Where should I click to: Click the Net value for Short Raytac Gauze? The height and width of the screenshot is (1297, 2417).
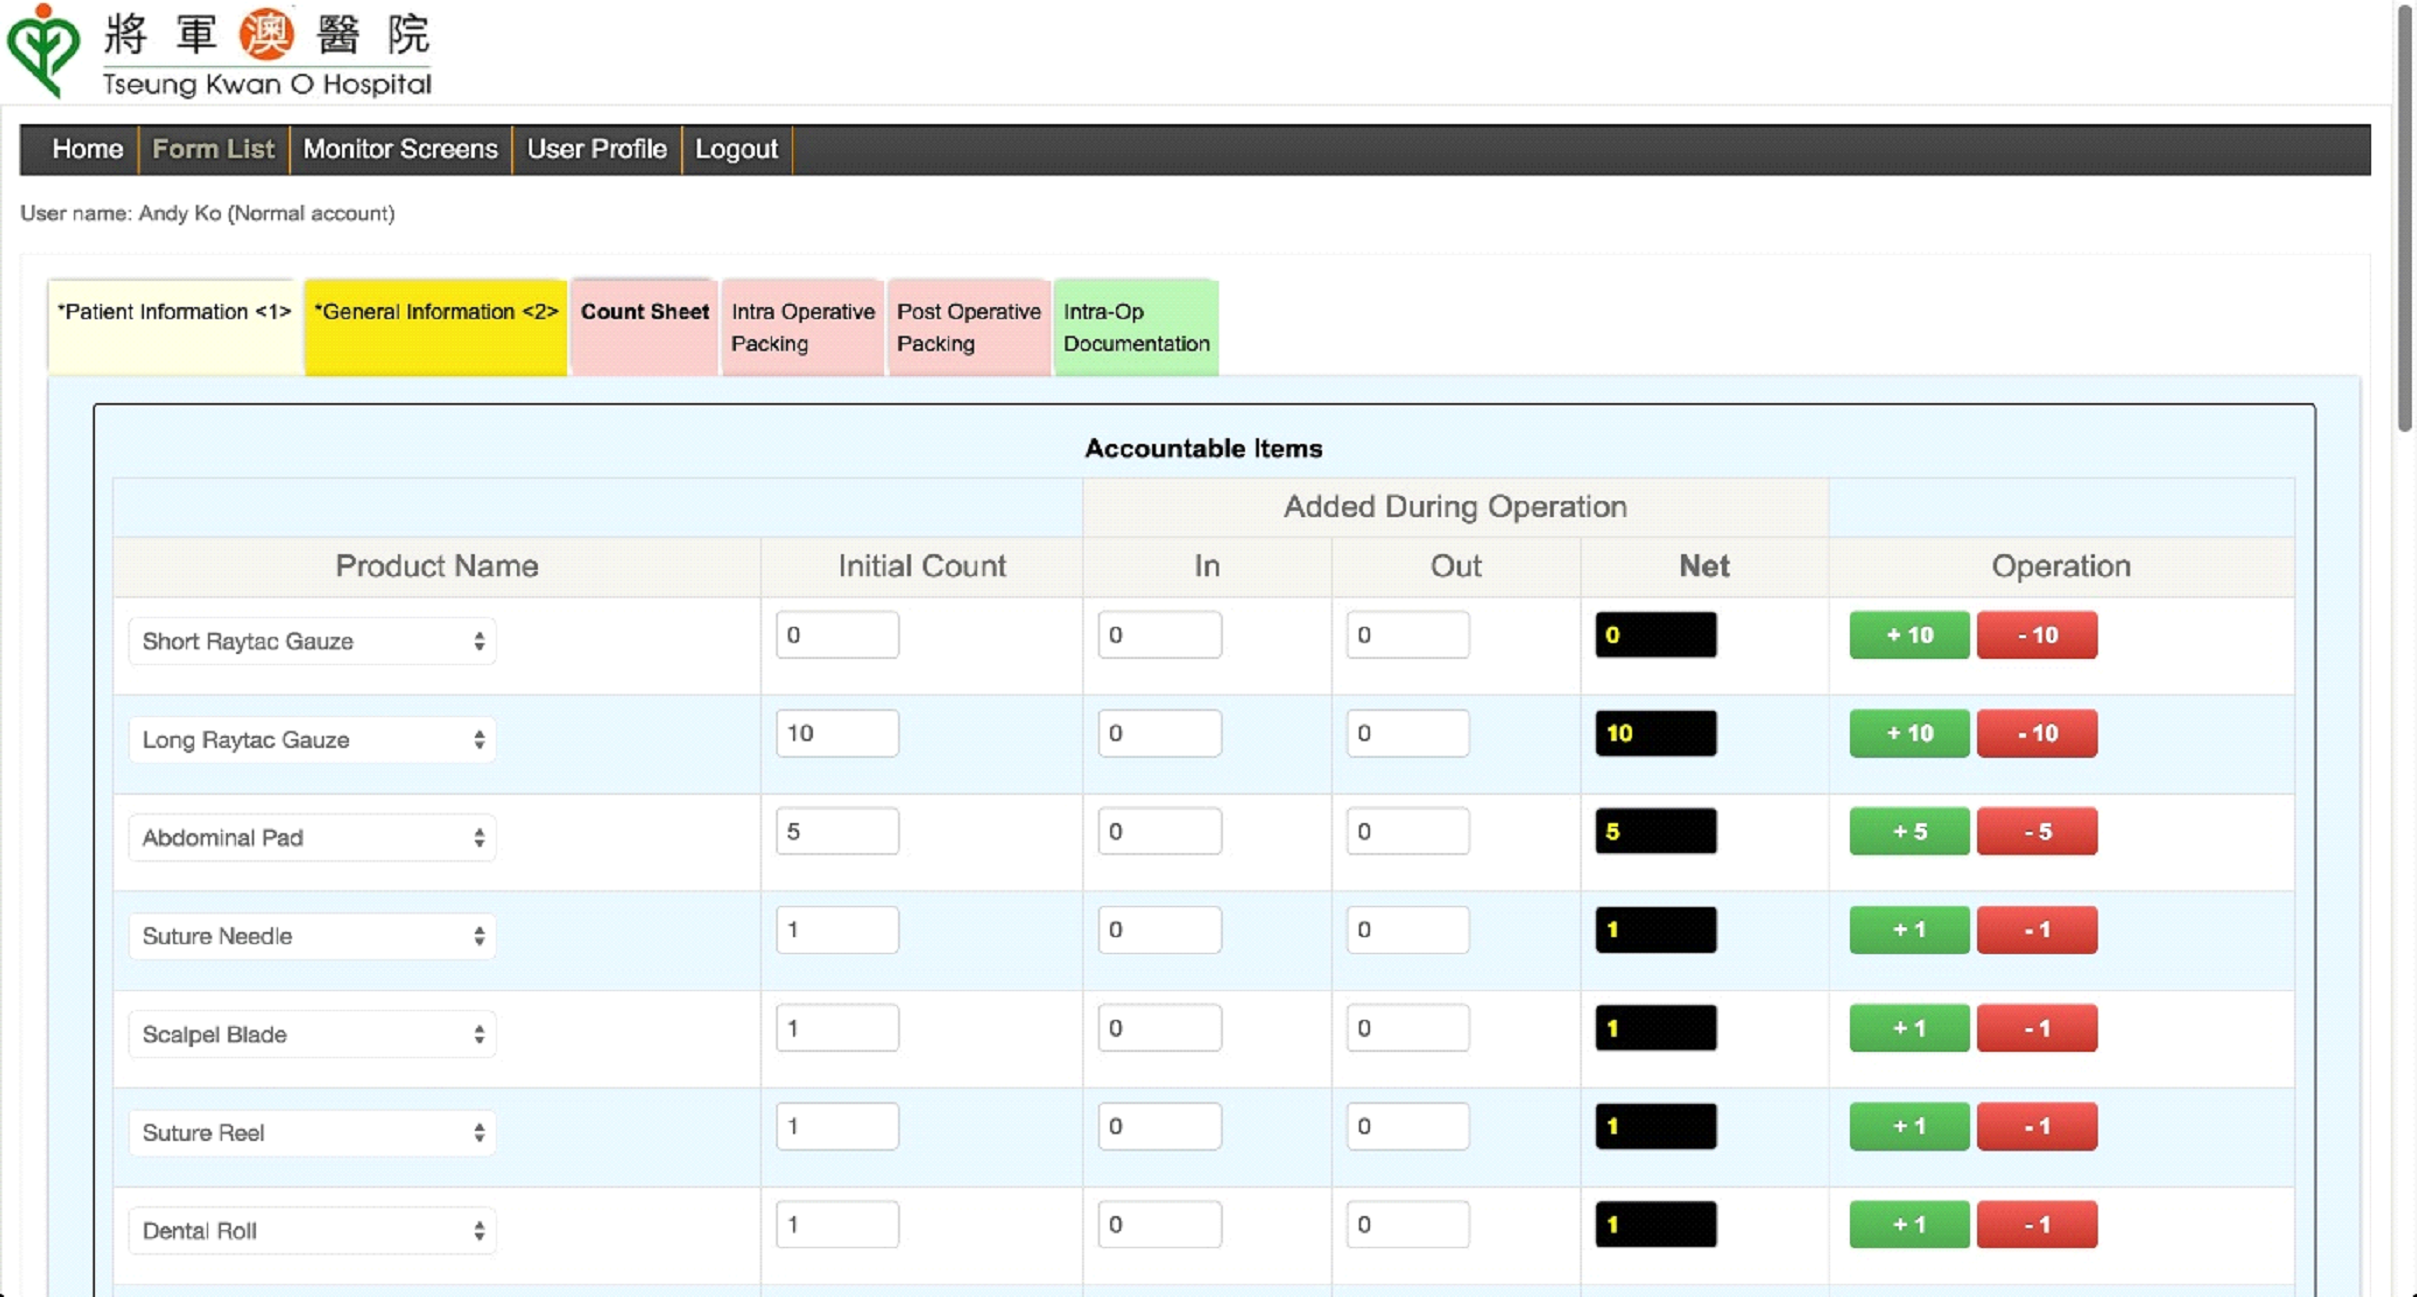1656,635
